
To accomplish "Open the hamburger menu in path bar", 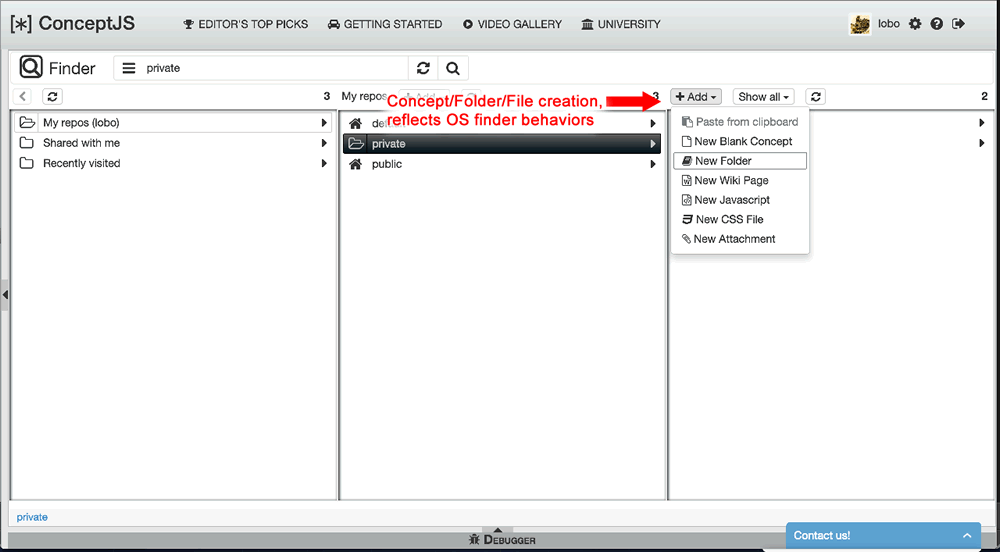I will coord(129,68).
